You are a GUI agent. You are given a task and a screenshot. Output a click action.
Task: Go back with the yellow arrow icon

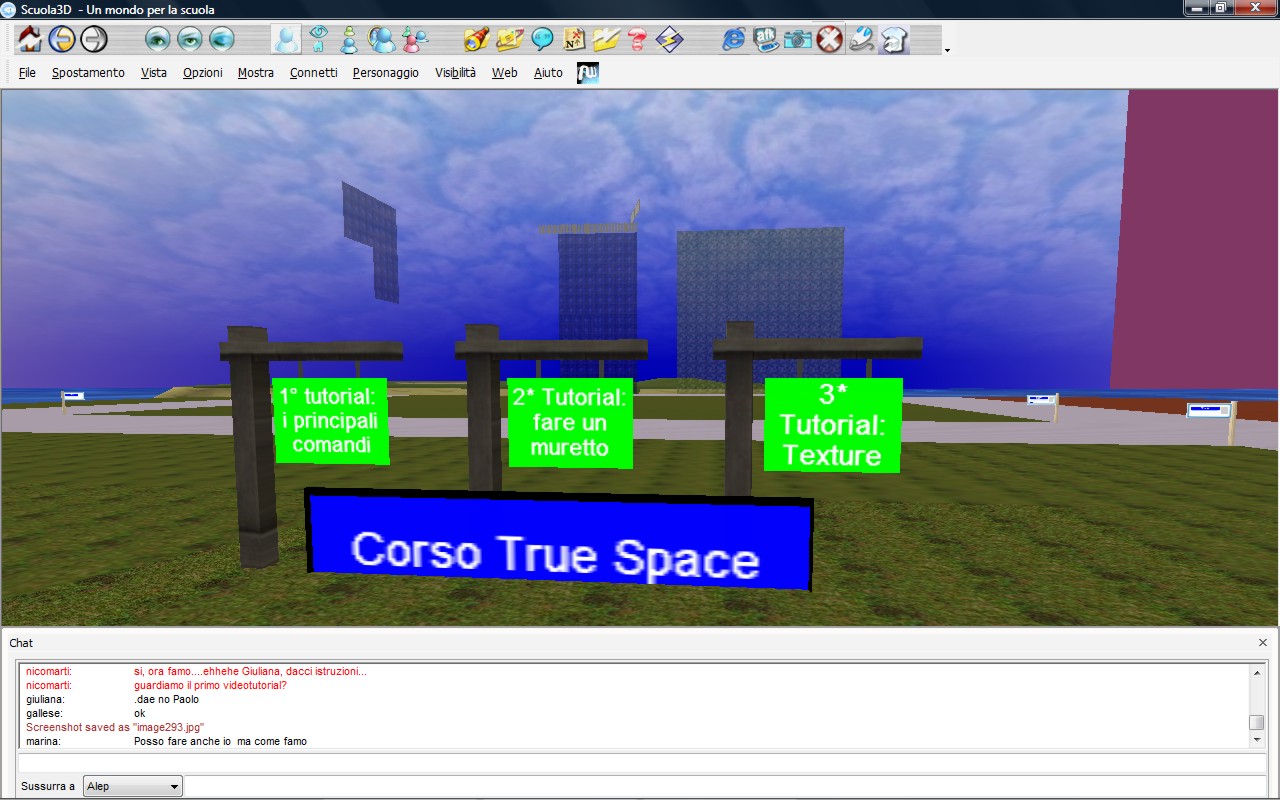click(x=62, y=39)
